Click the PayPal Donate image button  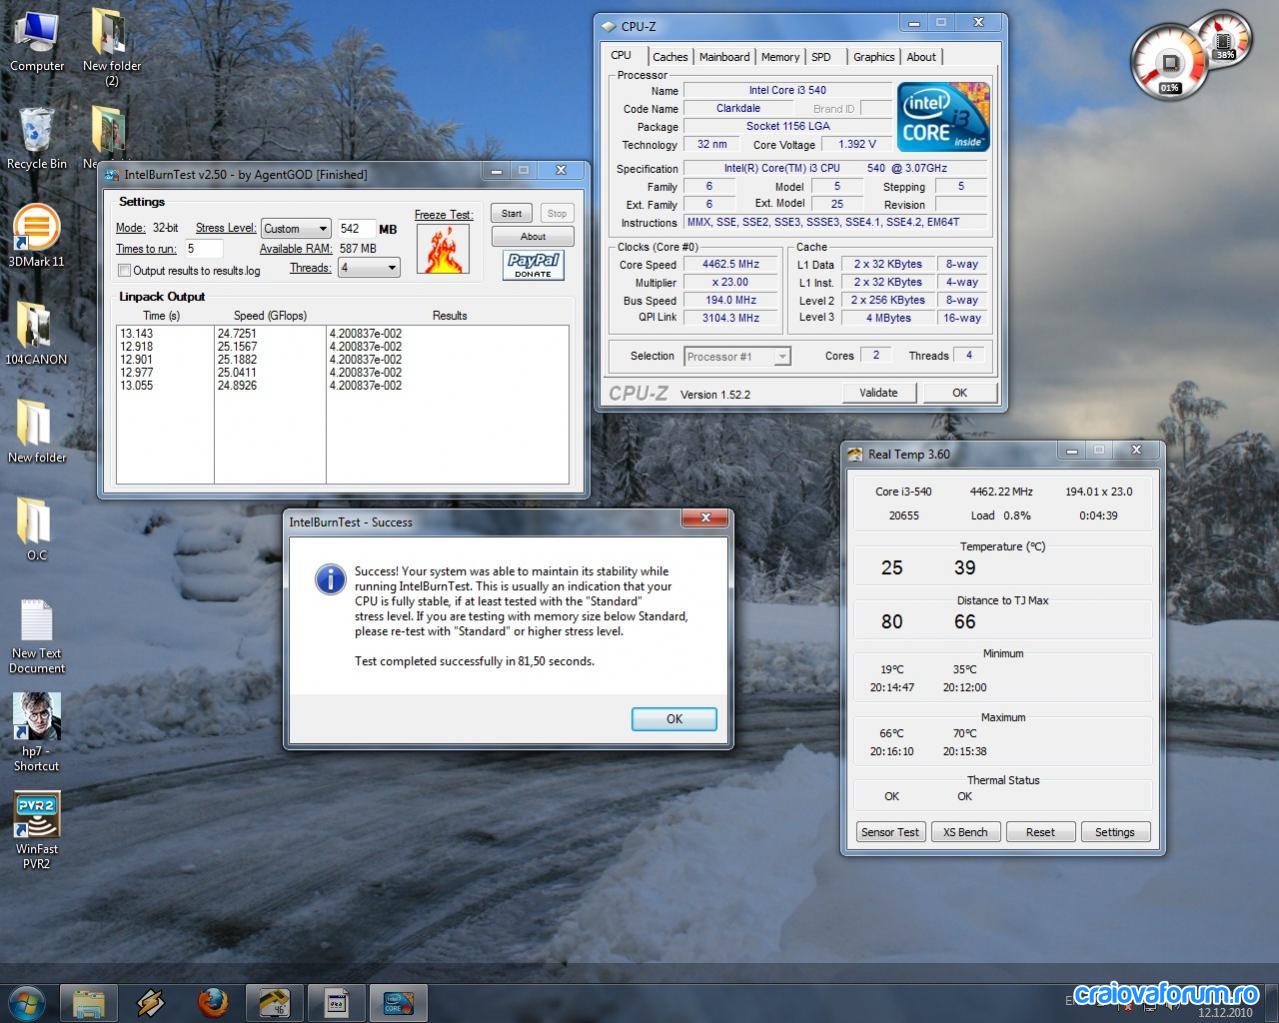click(533, 265)
